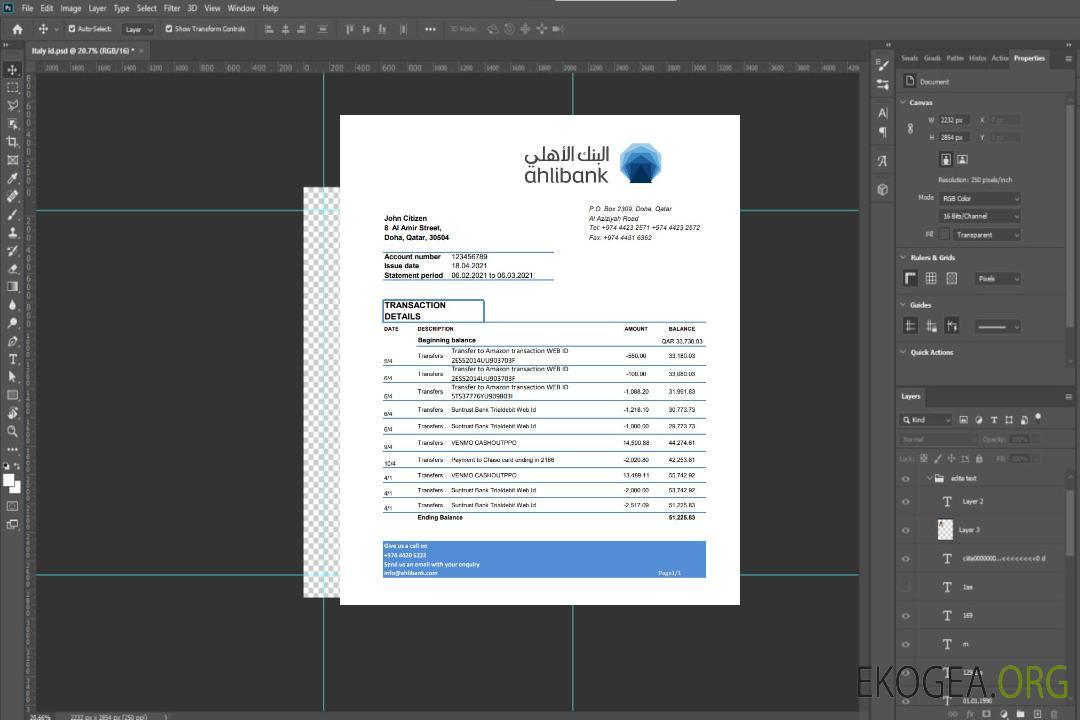Hide the 'edite text' group
This screenshot has height=720, width=1080.
point(906,479)
